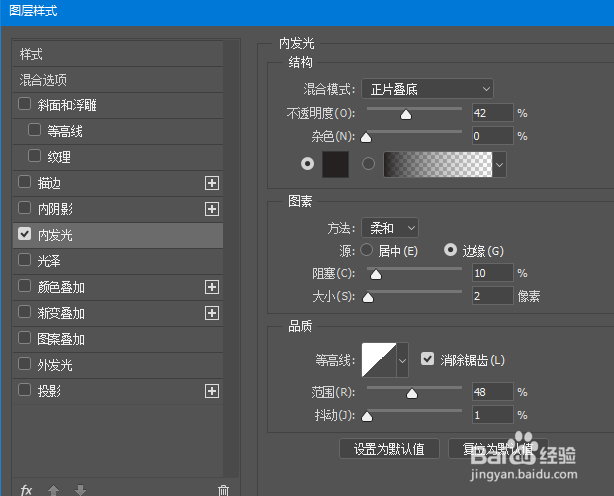Click the move effect up arrow
This screenshot has width=614, height=496.
pyautogui.click(x=54, y=490)
